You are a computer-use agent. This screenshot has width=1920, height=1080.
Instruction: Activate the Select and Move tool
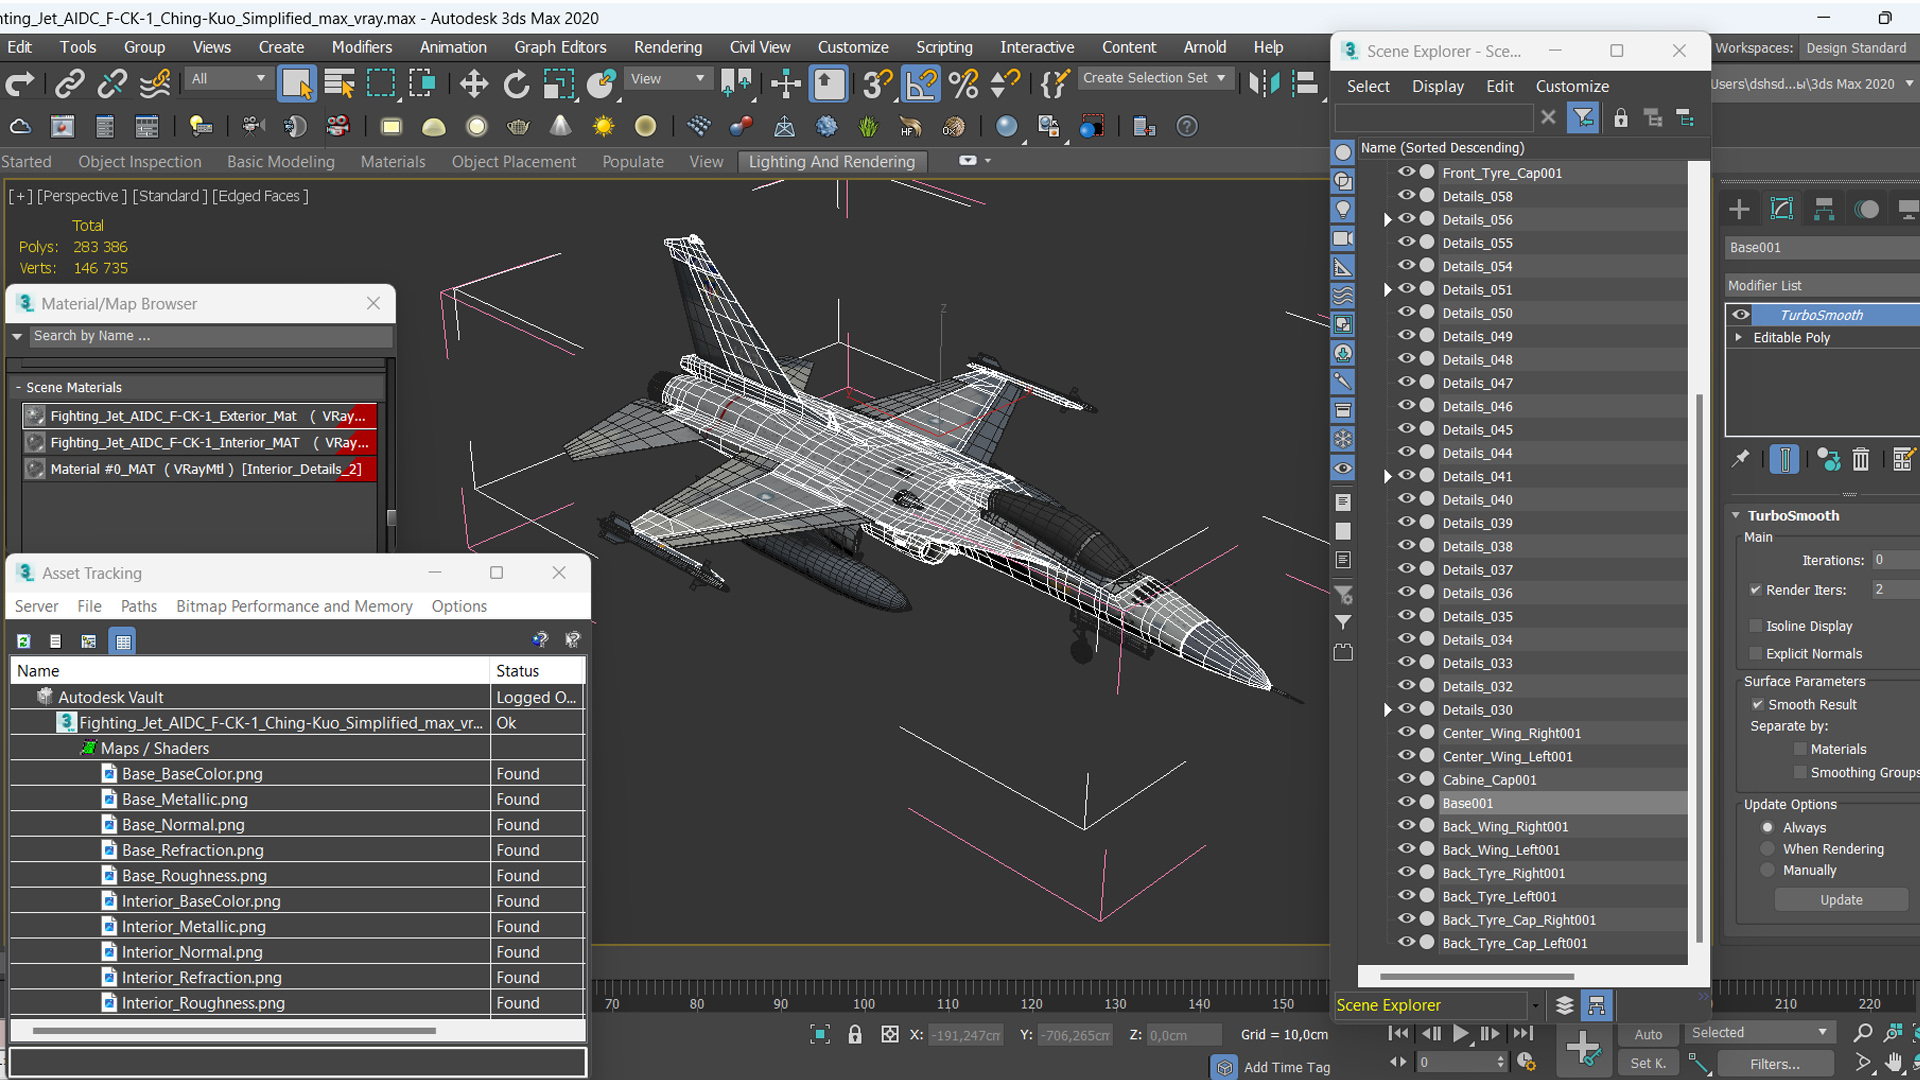(x=473, y=84)
